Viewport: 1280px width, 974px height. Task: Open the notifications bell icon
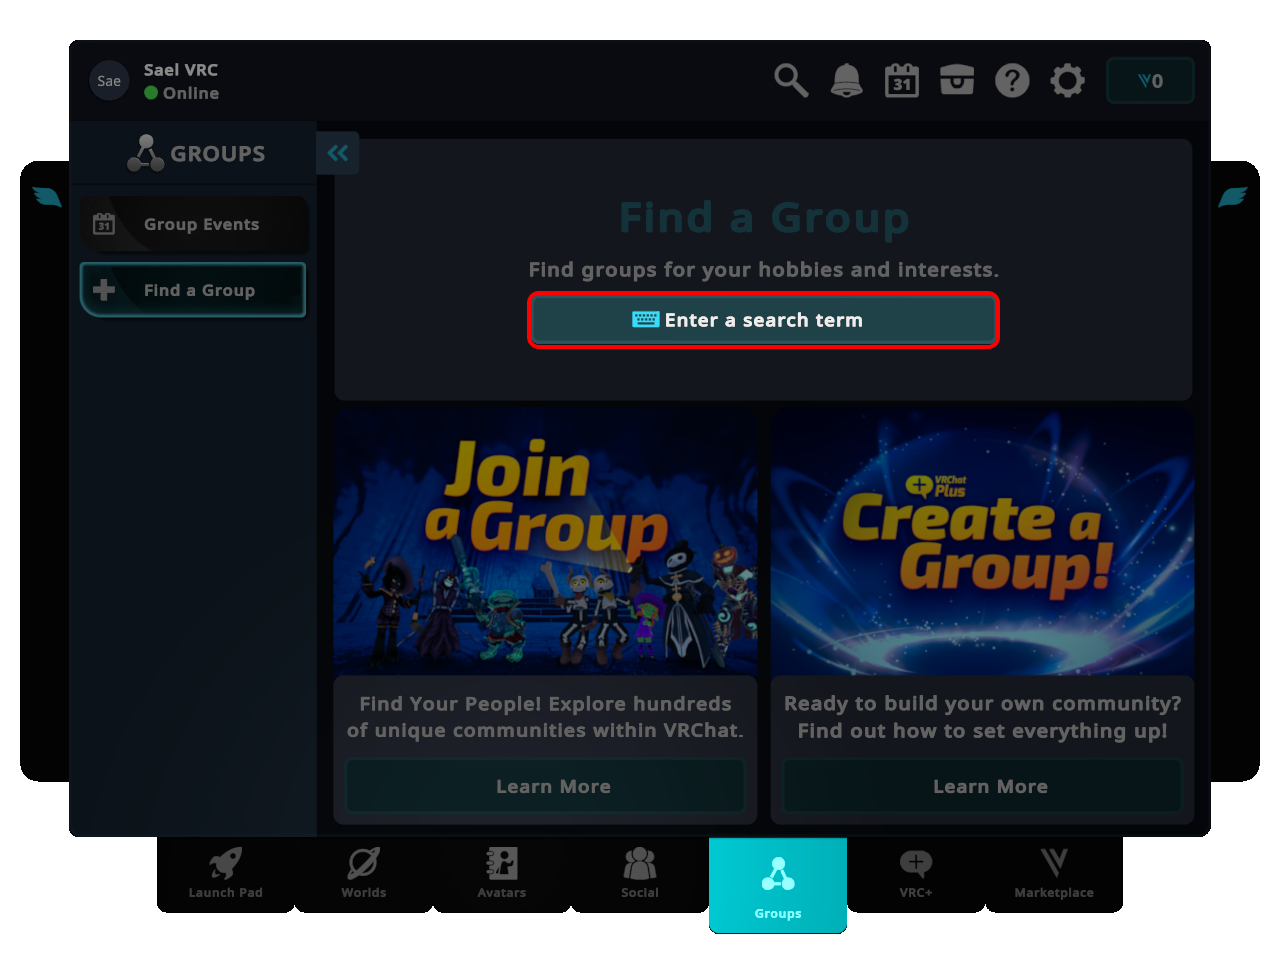[x=846, y=80]
